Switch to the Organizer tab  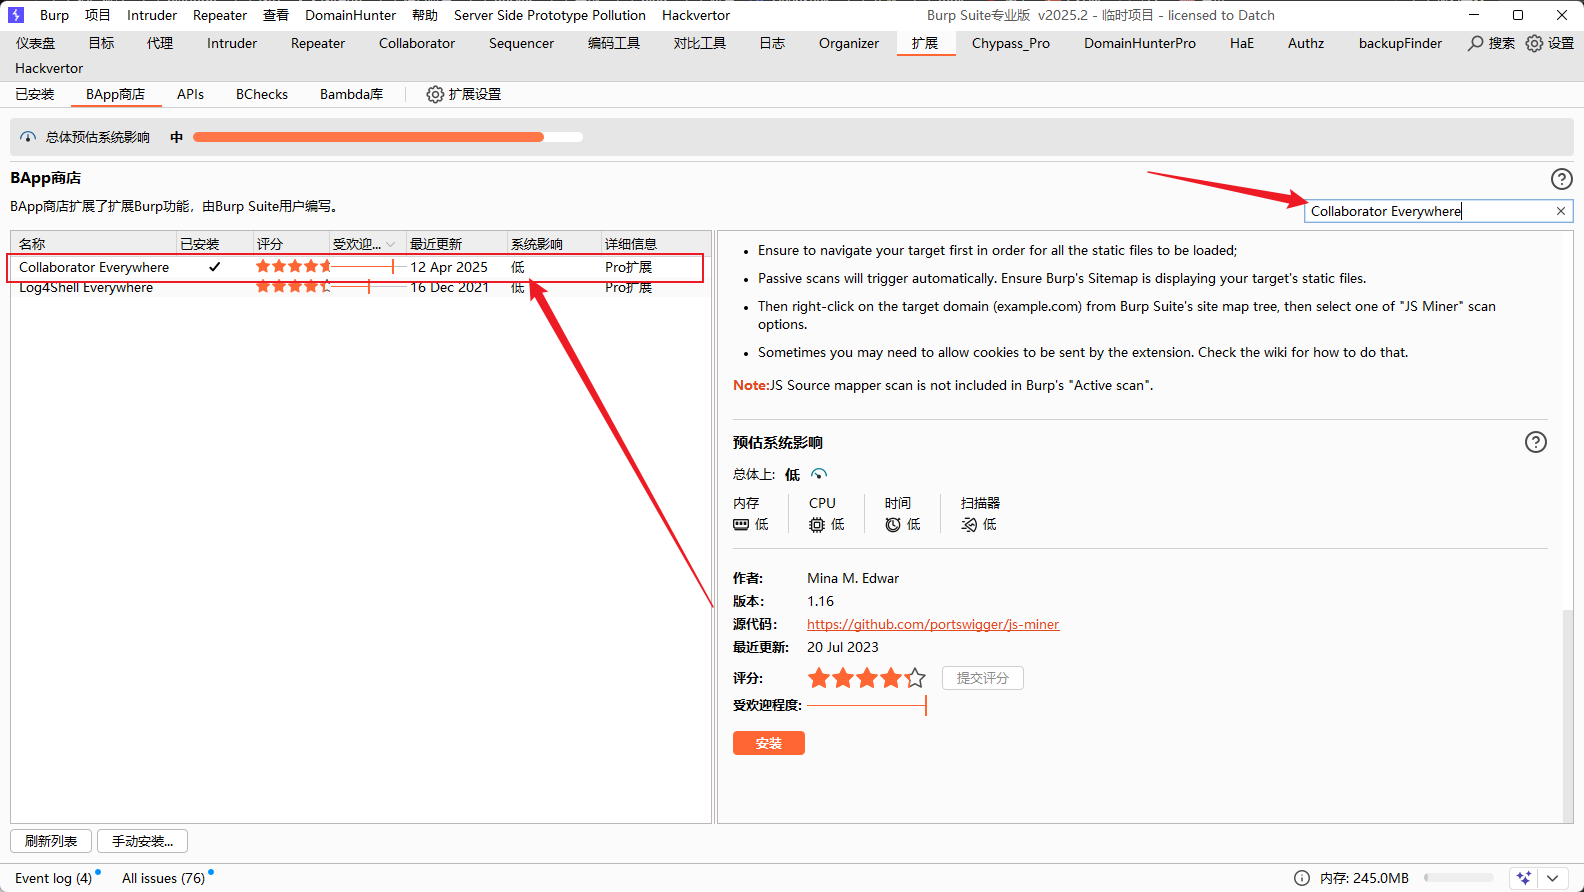tap(849, 43)
